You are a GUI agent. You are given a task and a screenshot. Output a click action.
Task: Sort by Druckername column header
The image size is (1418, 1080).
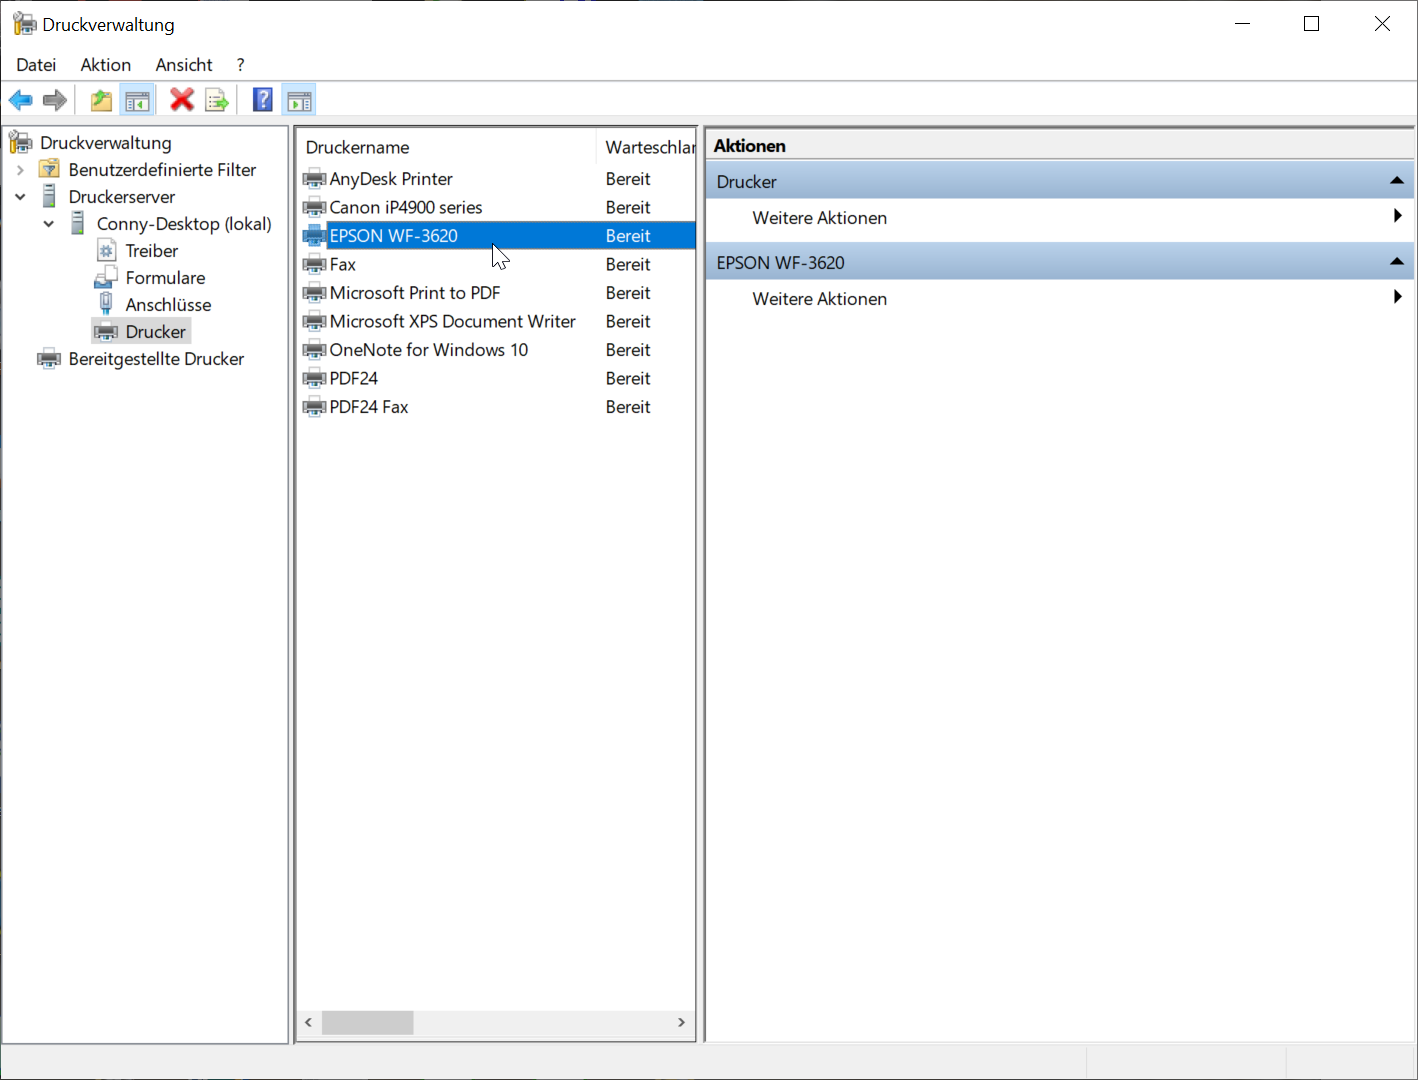pos(357,147)
